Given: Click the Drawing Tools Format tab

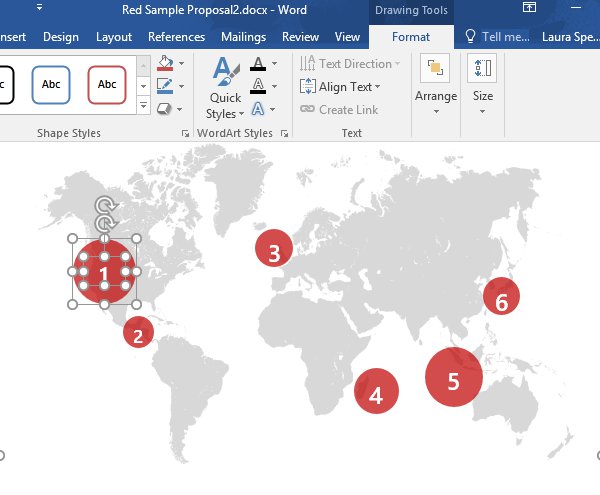Looking at the screenshot, I should [x=411, y=37].
